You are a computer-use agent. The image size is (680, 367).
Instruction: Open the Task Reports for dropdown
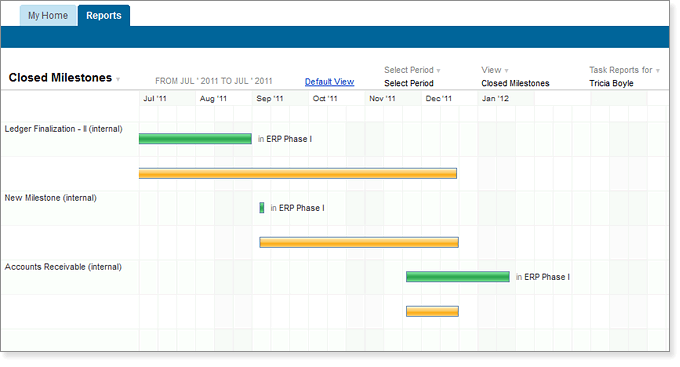click(x=624, y=70)
